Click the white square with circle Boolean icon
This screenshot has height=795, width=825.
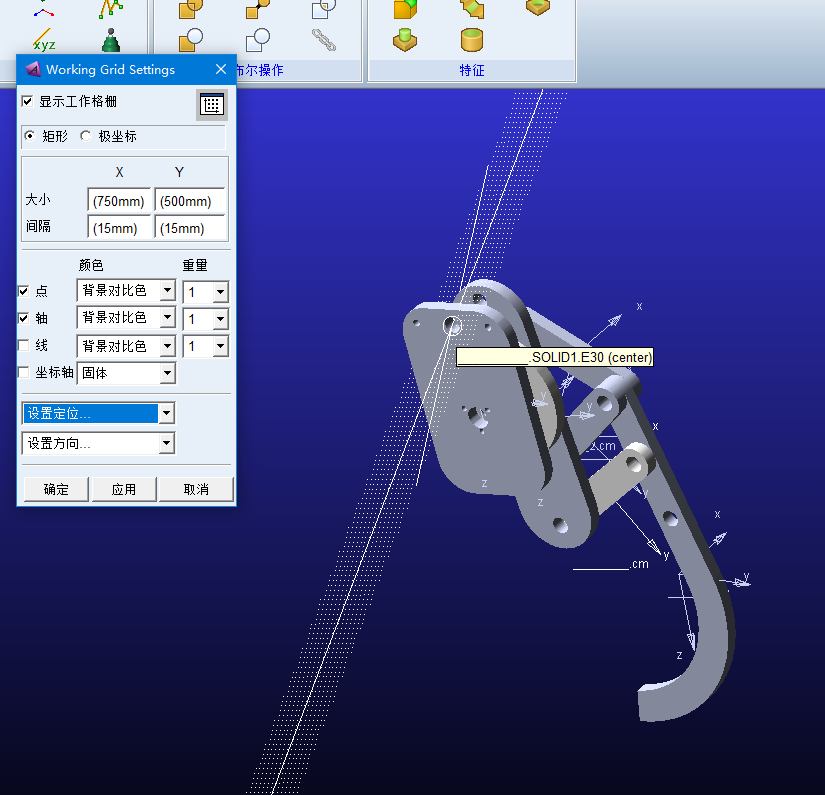(258, 40)
